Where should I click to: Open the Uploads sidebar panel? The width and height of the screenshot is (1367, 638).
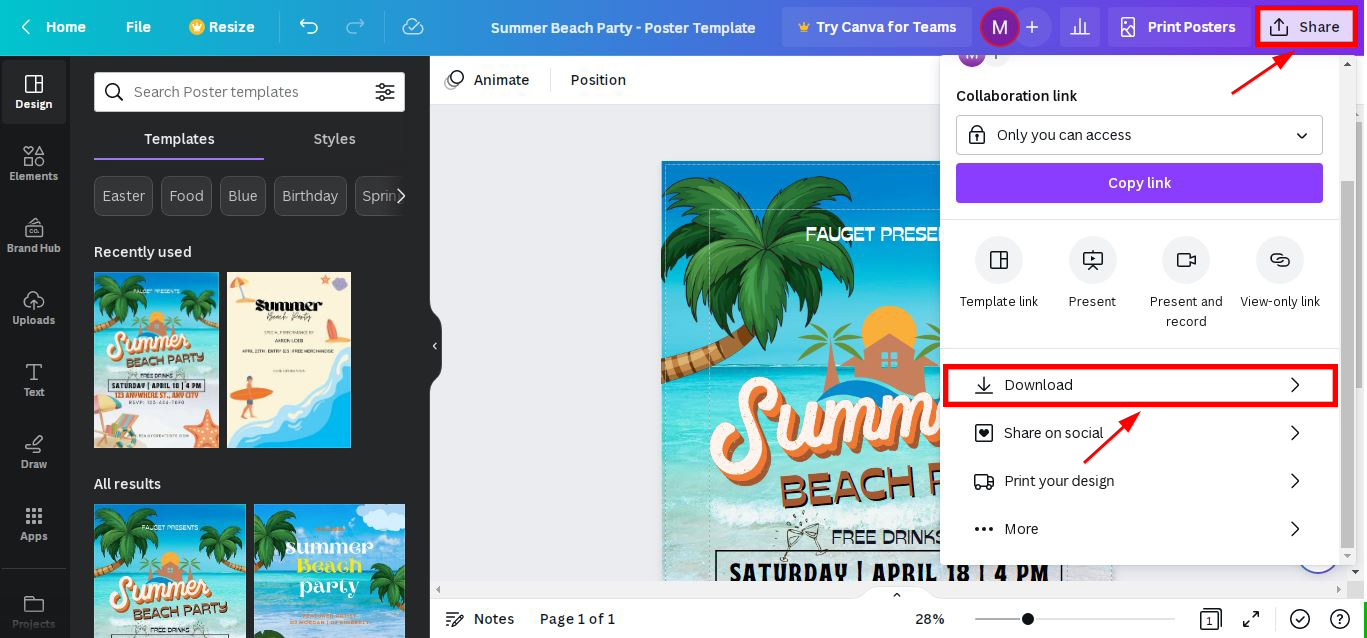coord(34,307)
